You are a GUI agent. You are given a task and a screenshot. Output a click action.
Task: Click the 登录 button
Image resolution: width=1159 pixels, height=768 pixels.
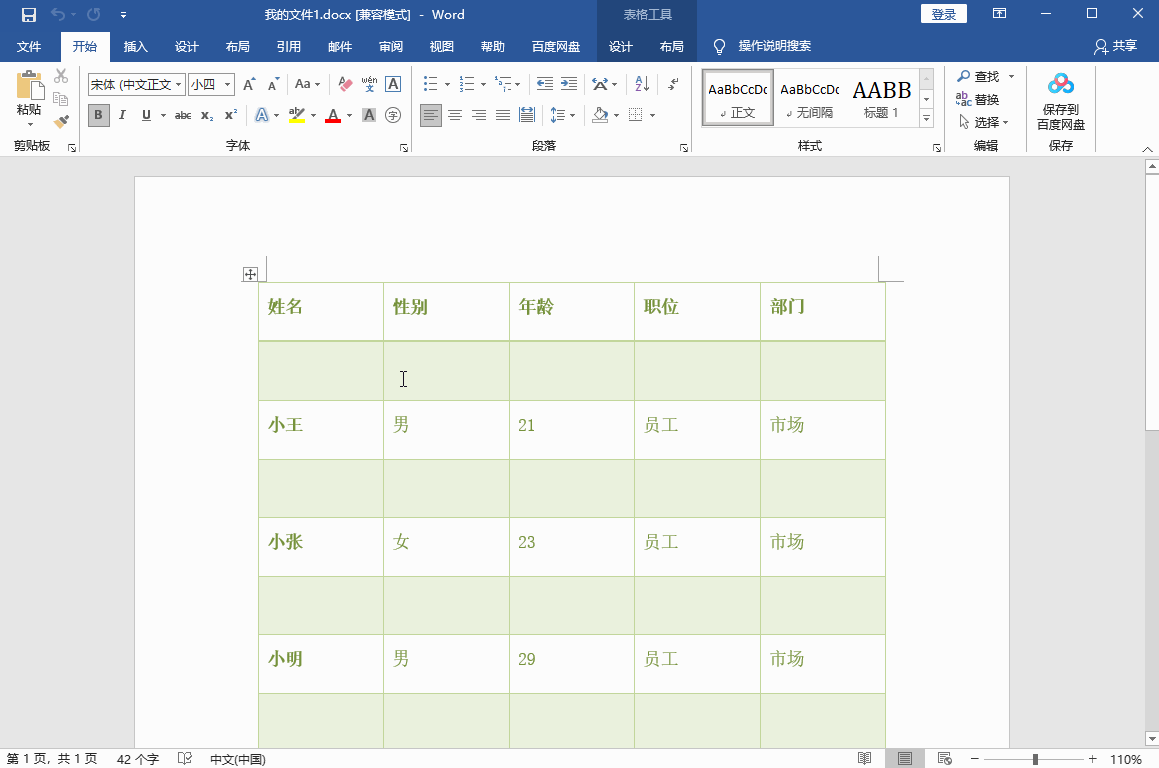pyautogui.click(x=944, y=14)
